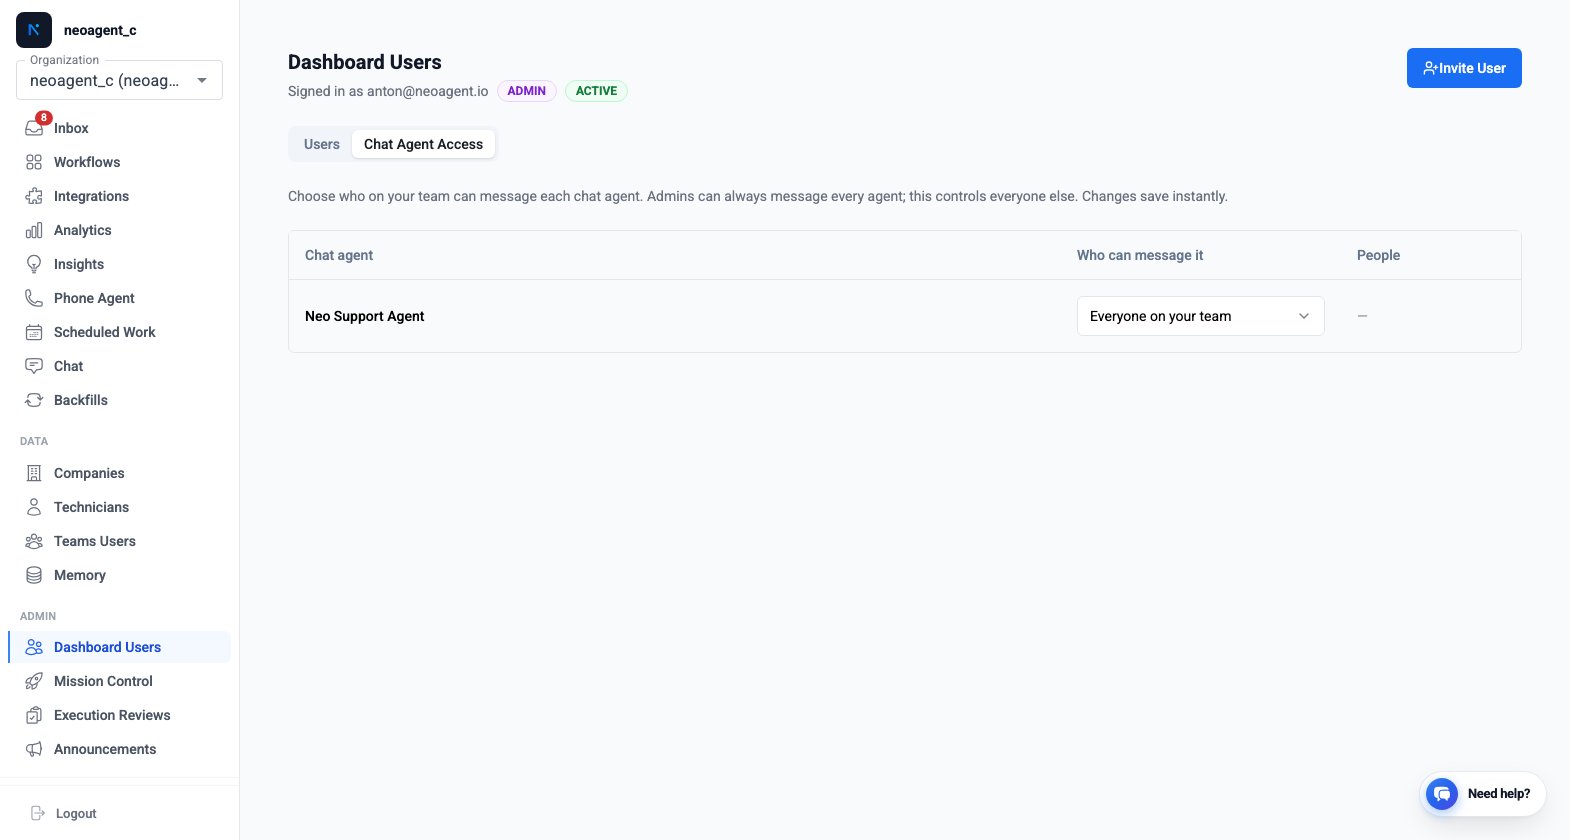Viewport: 1570px width, 840px height.
Task: Open the Announcements page
Action: 119,749
